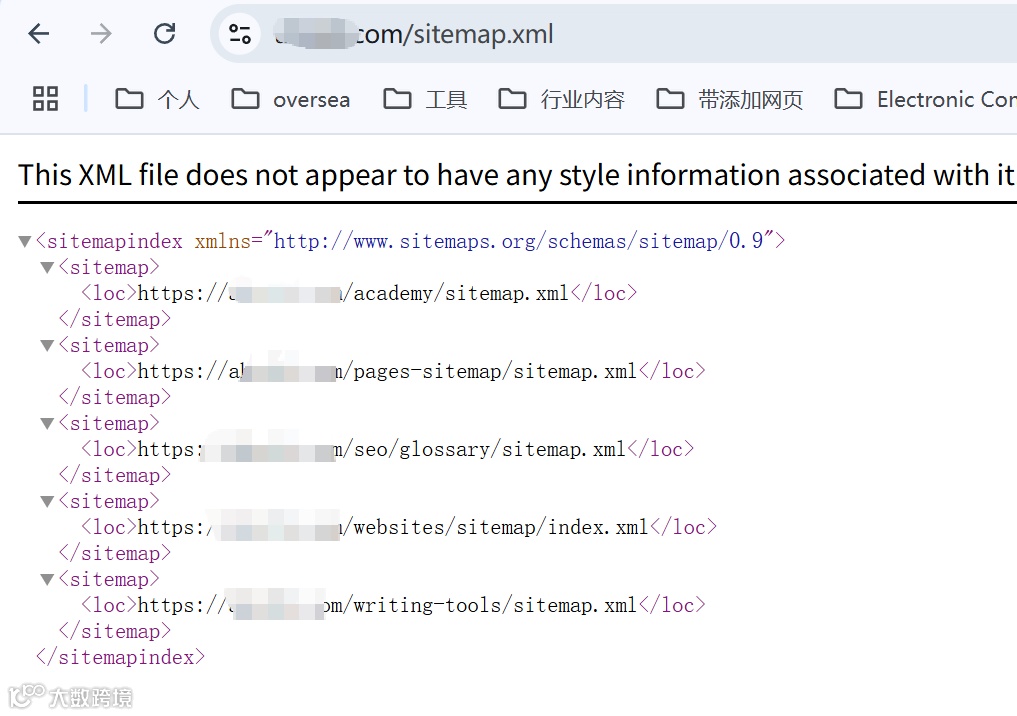
Task: Collapse the sitemap node containing academy/sitemap.xml
Action: [x=47, y=268]
